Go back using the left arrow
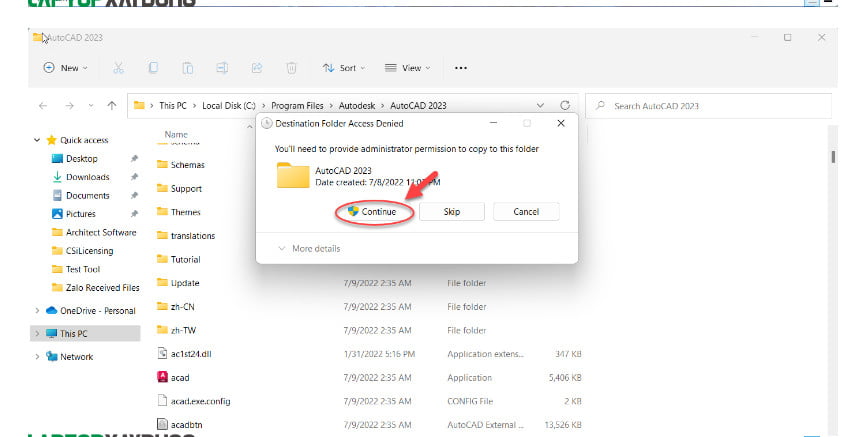 click(x=43, y=106)
